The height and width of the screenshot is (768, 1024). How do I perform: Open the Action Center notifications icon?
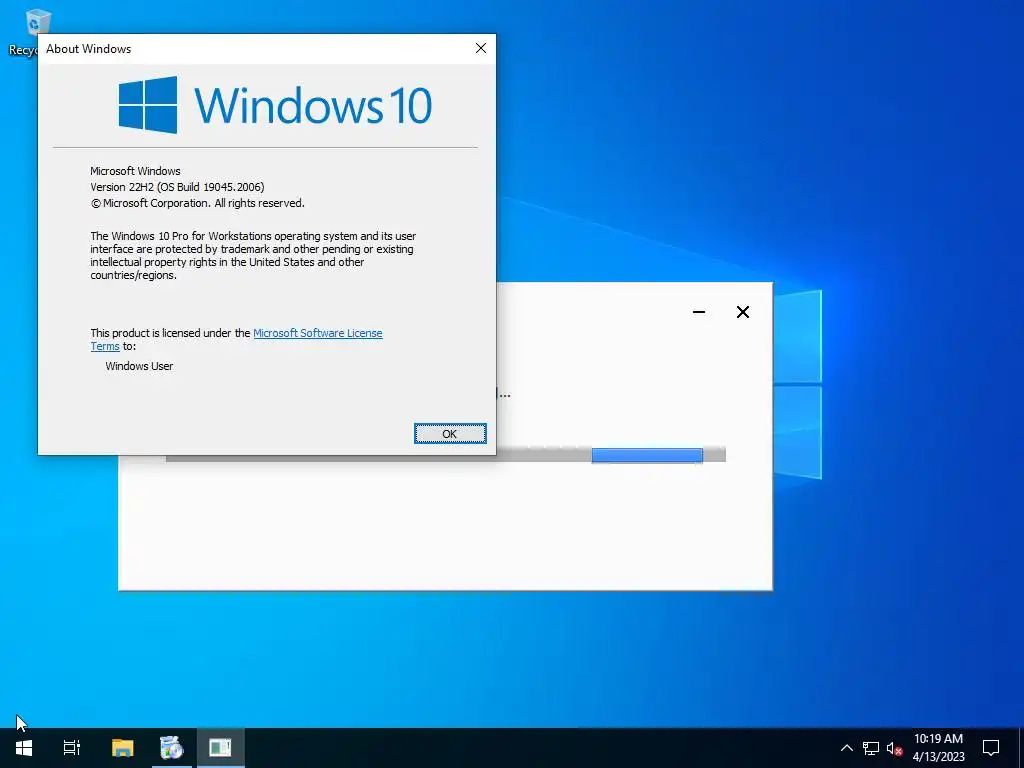click(991, 748)
